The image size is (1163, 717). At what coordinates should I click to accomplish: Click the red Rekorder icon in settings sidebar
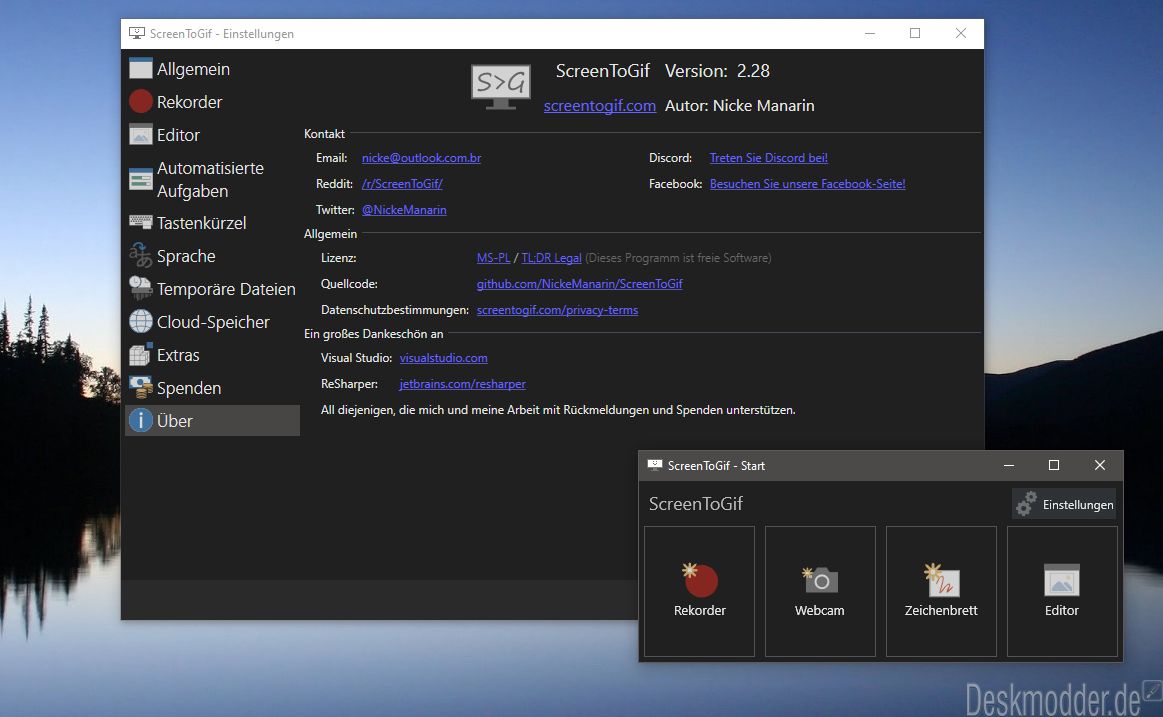140,102
